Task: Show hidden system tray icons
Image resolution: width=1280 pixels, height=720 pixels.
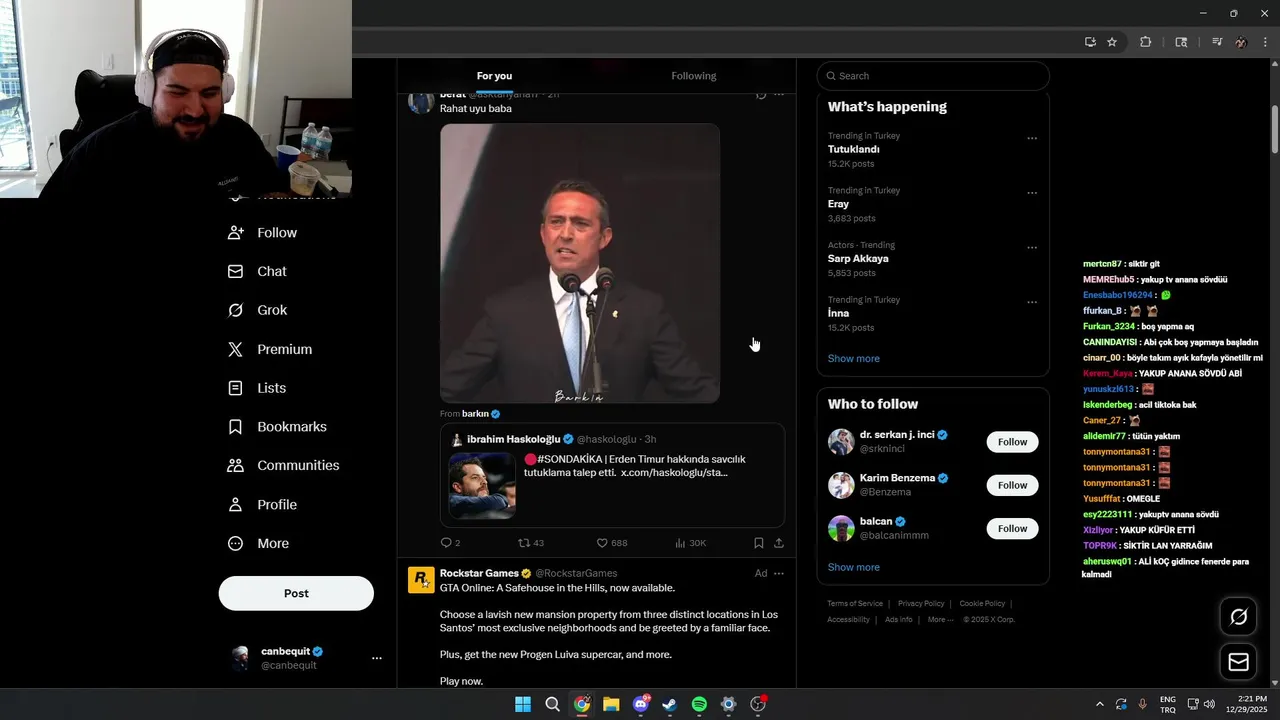Action: (1099, 704)
